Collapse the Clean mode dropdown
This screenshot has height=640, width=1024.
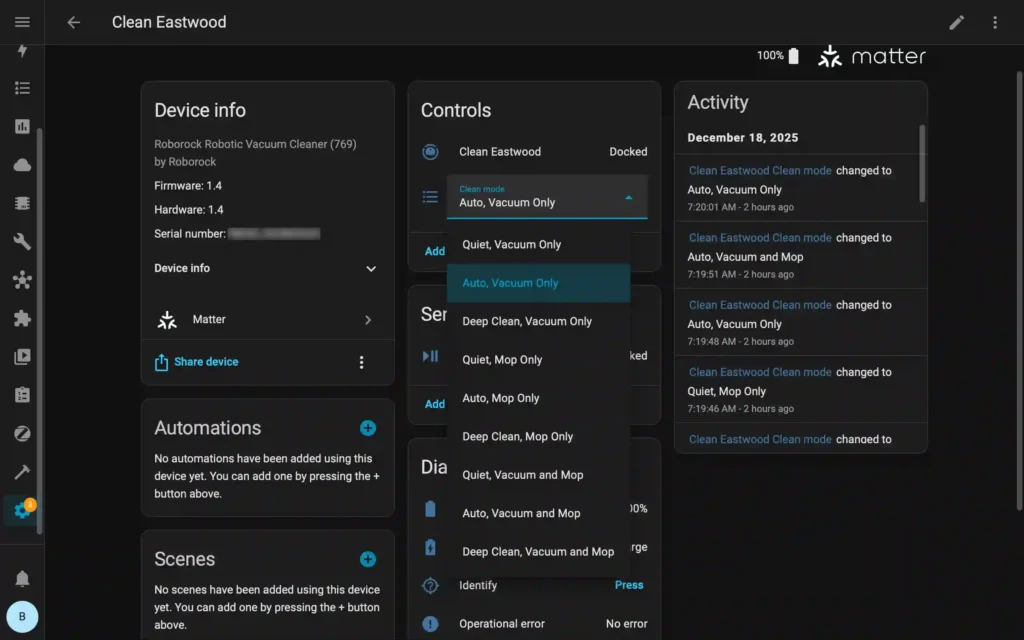pos(628,198)
